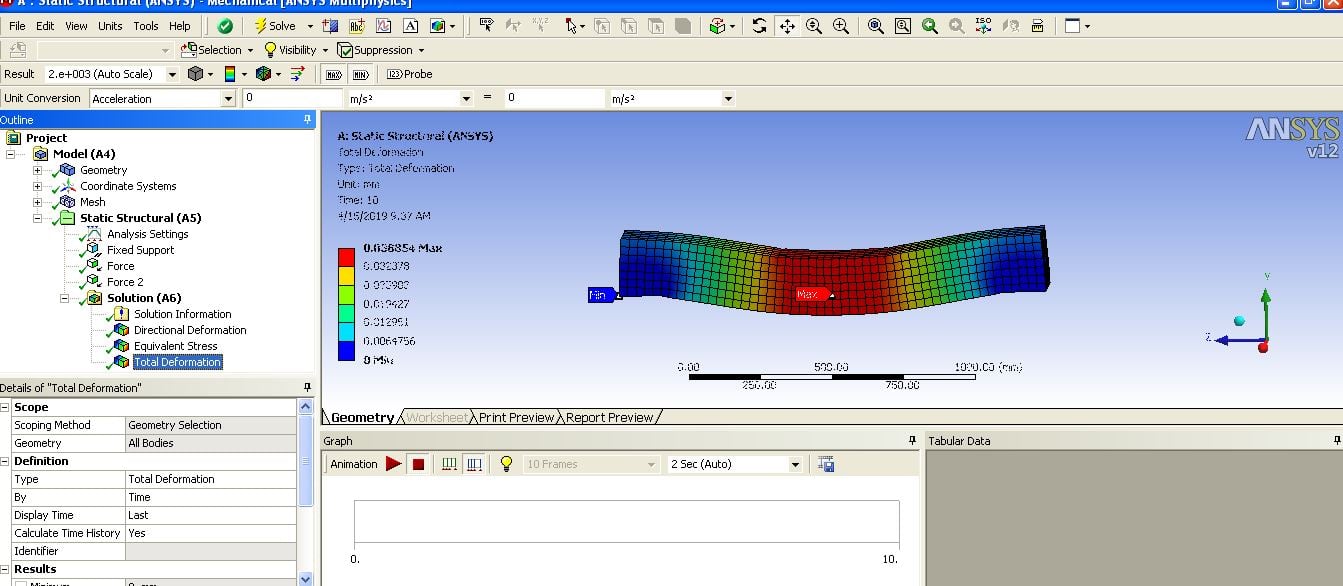Select Directional Deformation result
The height and width of the screenshot is (586, 1343).
pos(190,330)
